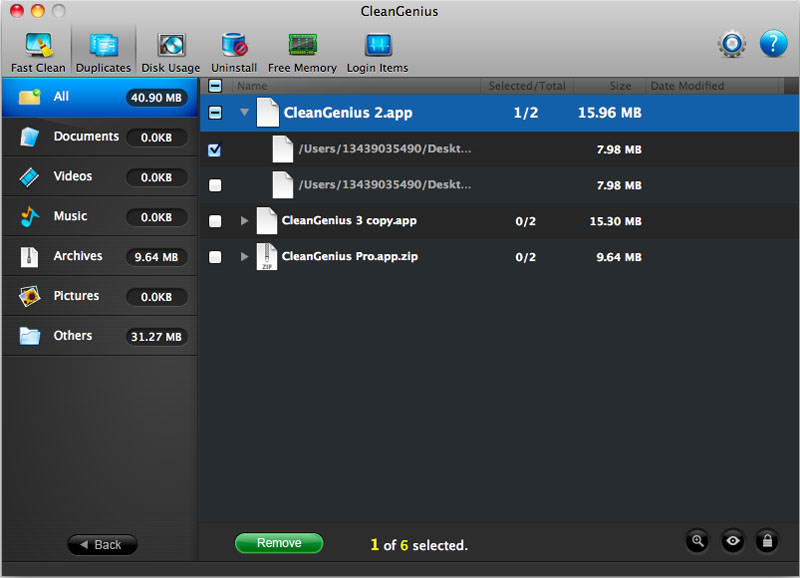
Task: Click the Others folder icon
Action: (x=30, y=336)
